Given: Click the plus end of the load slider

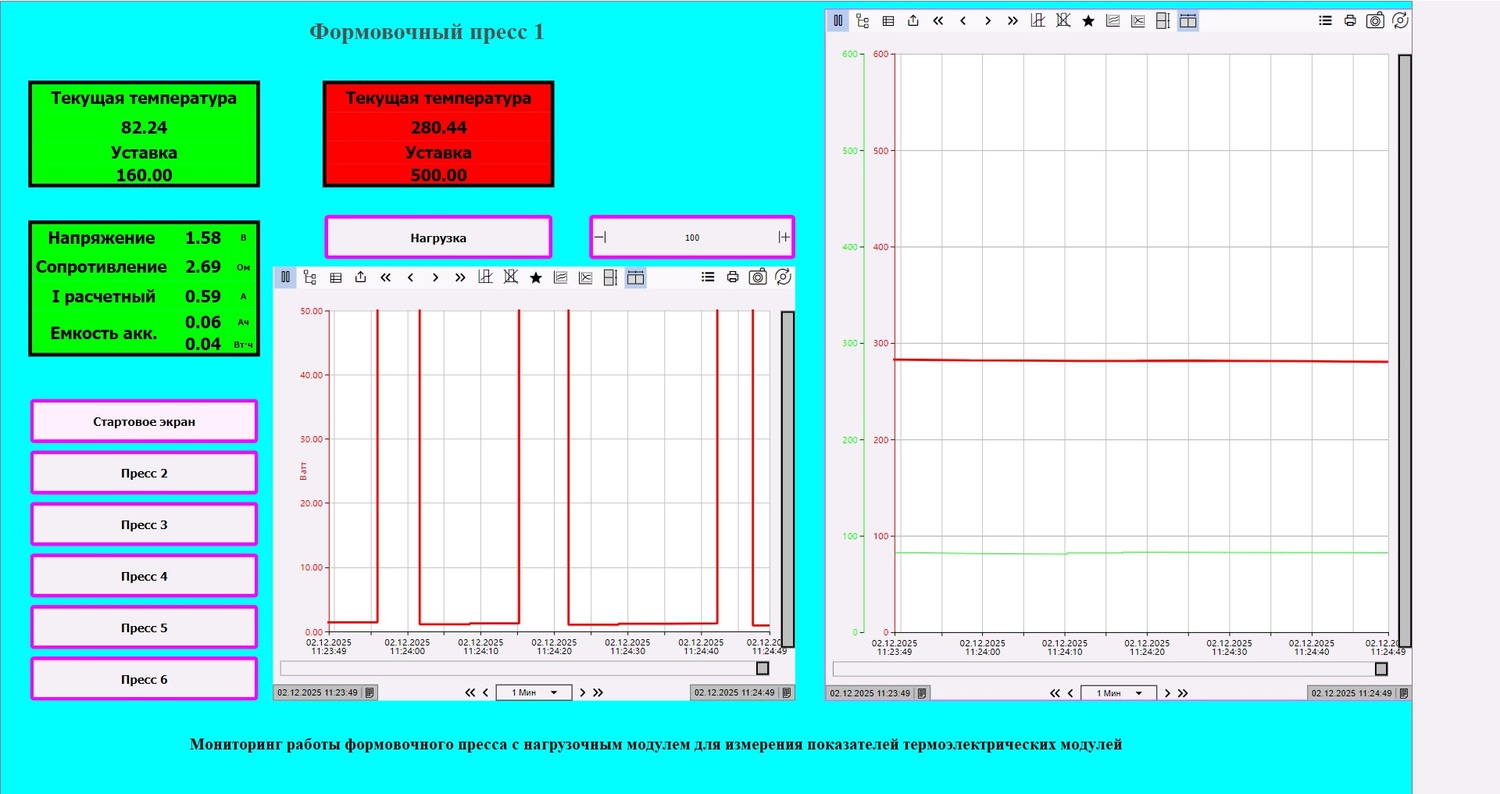Looking at the screenshot, I should pos(784,238).
